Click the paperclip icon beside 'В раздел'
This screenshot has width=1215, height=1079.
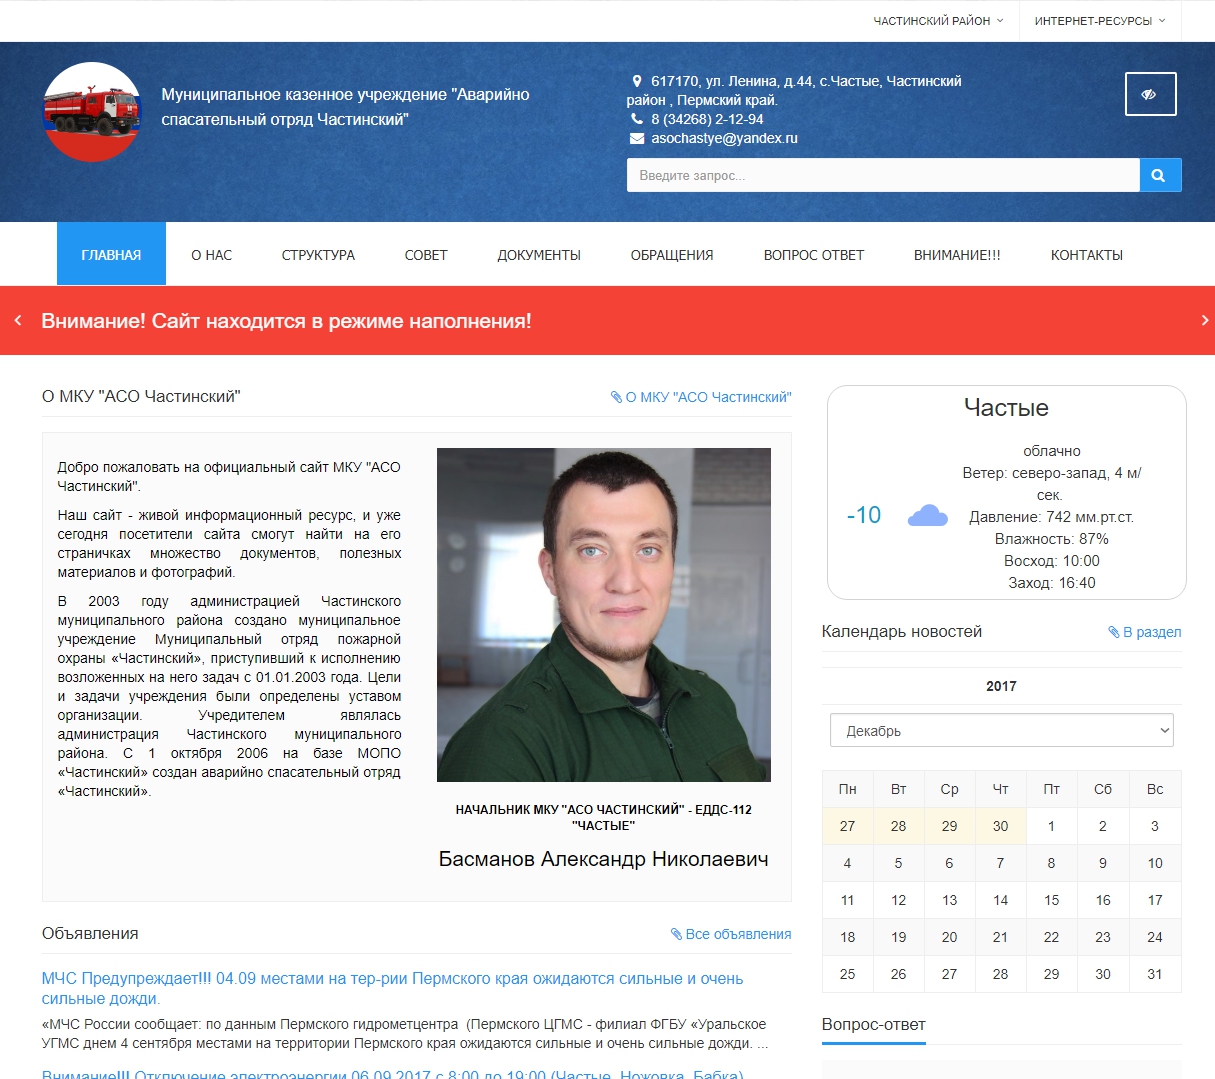[1113, 631]
